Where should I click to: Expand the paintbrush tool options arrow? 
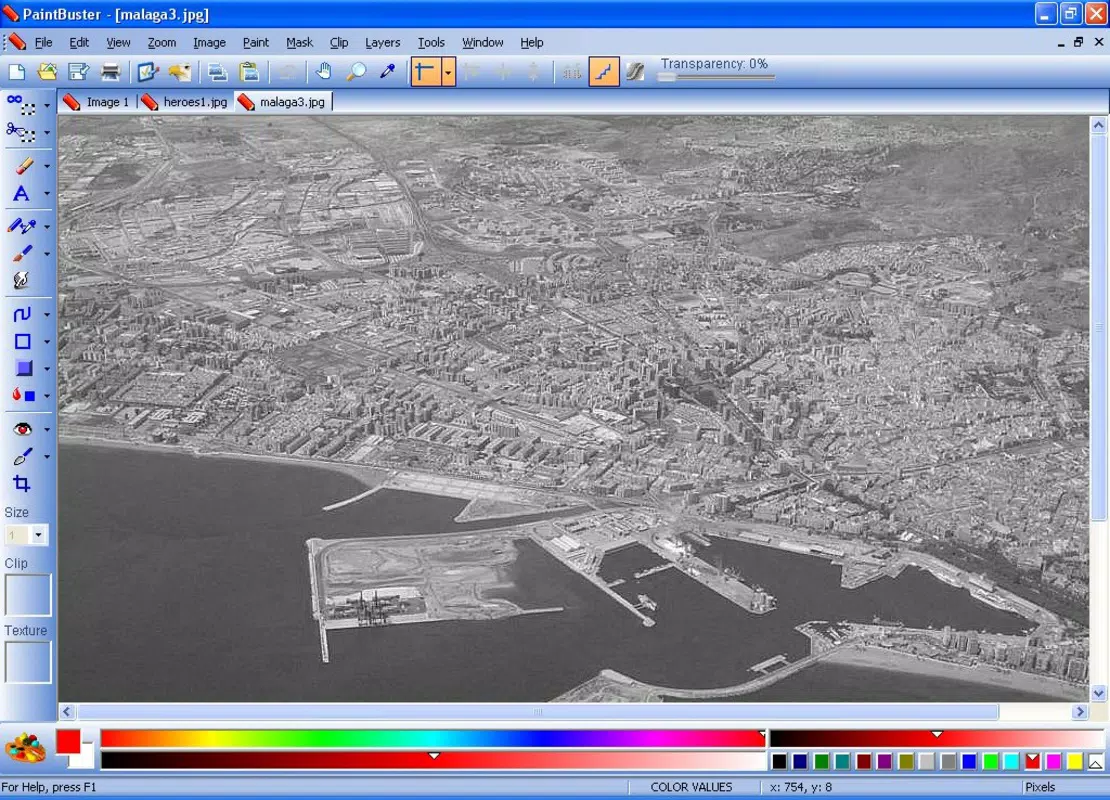[47, 253]
